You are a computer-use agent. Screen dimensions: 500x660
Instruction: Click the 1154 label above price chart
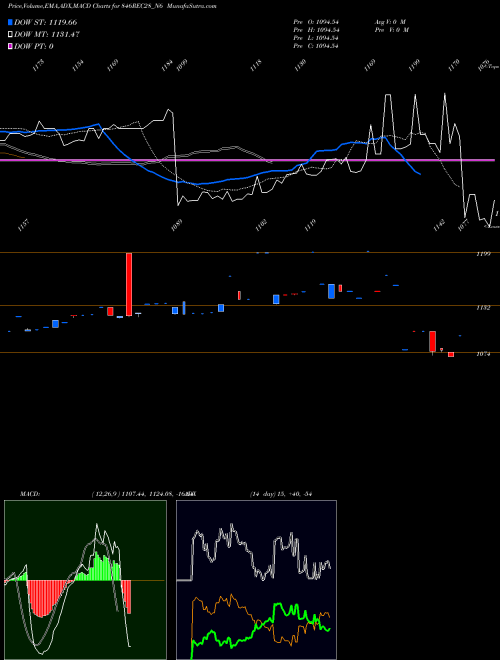78,65
